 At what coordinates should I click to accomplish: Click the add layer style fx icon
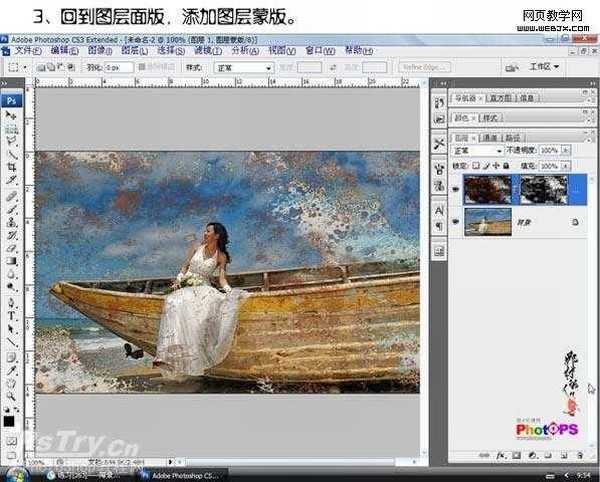(499, 455)
